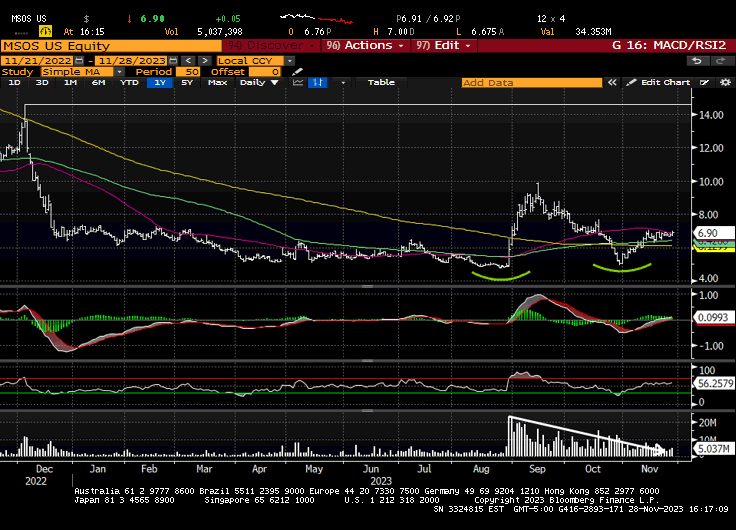Select the 1M range tab
This screenshot has height=530, width=736.
coord(70,83)
